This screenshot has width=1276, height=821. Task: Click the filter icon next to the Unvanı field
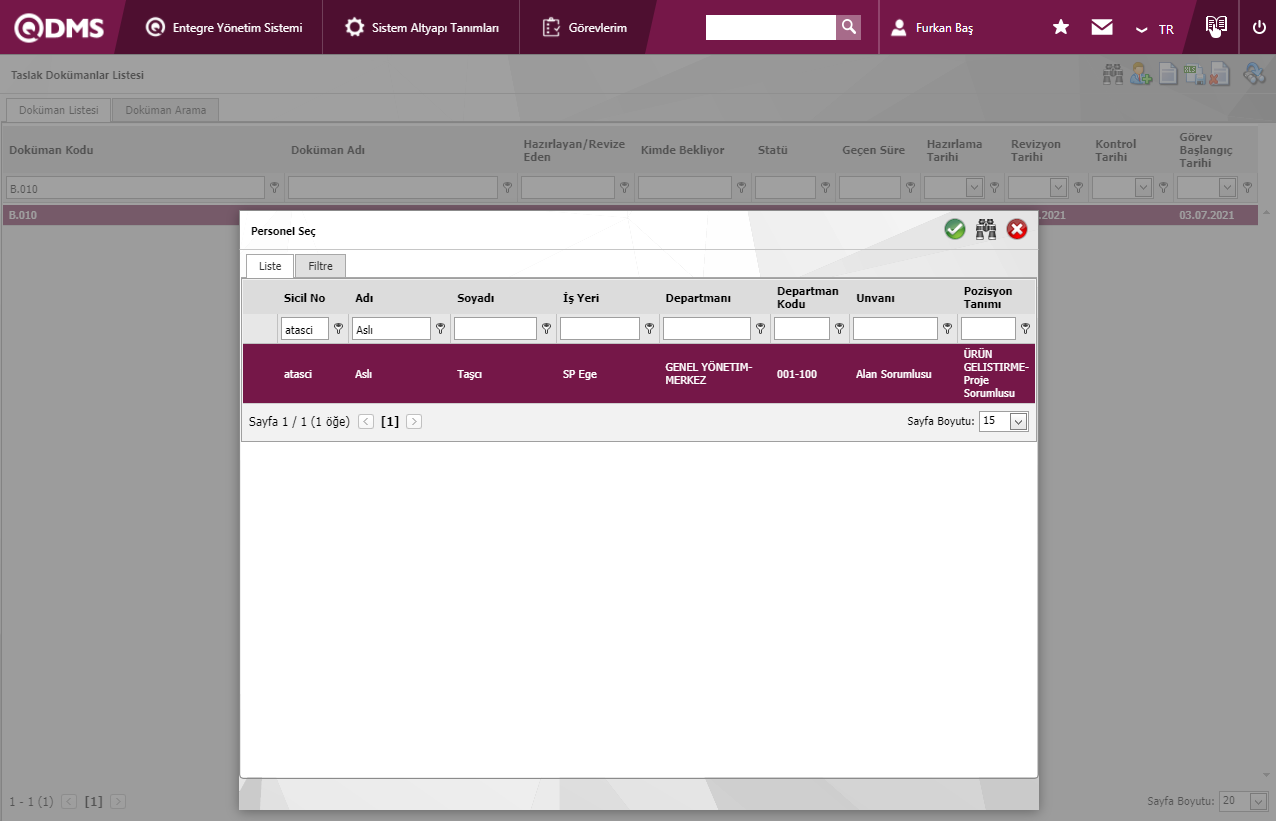(947, 328)
